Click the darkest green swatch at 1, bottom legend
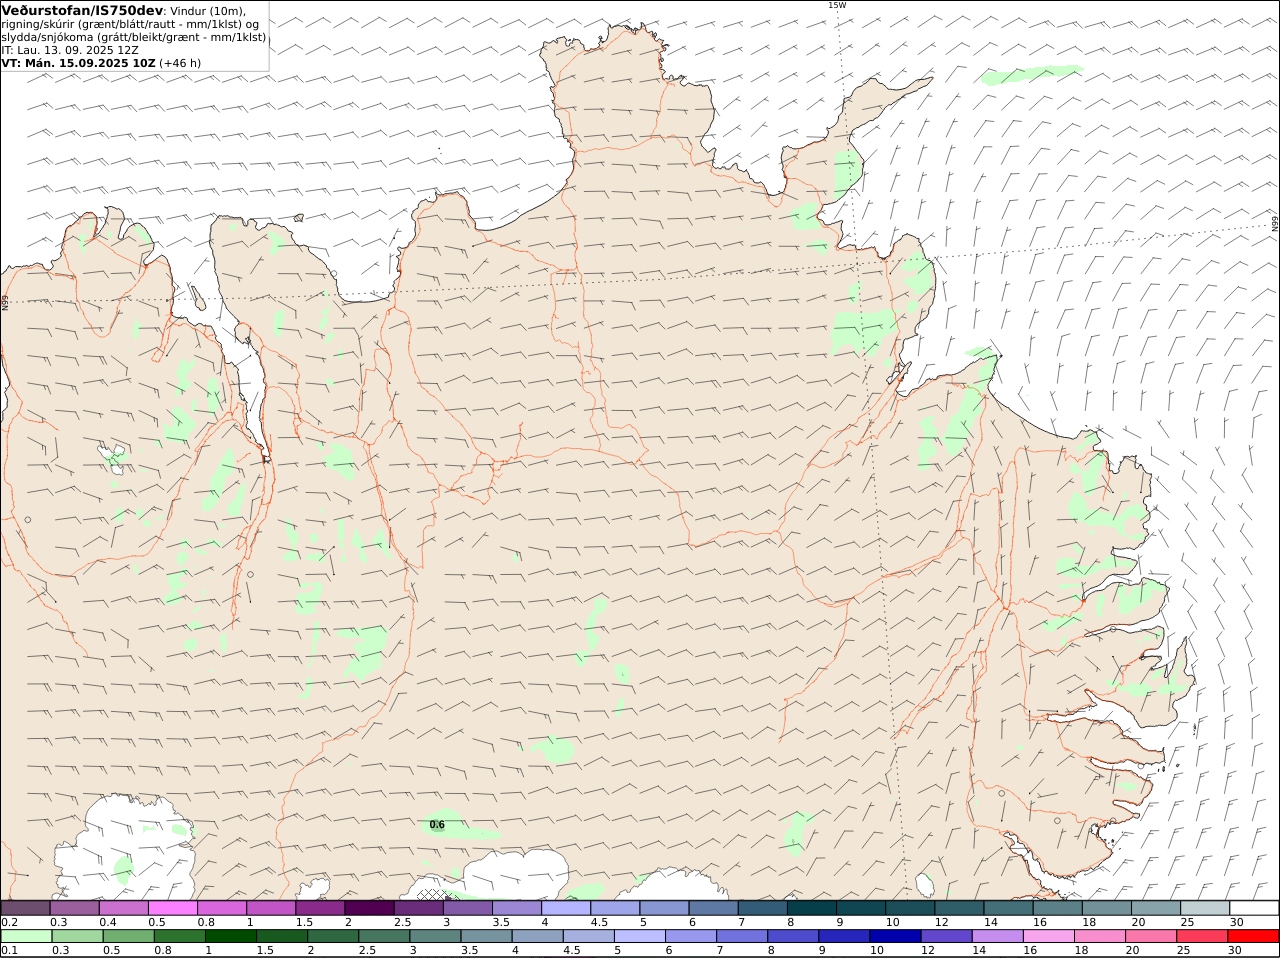 [x=231, y=936]
